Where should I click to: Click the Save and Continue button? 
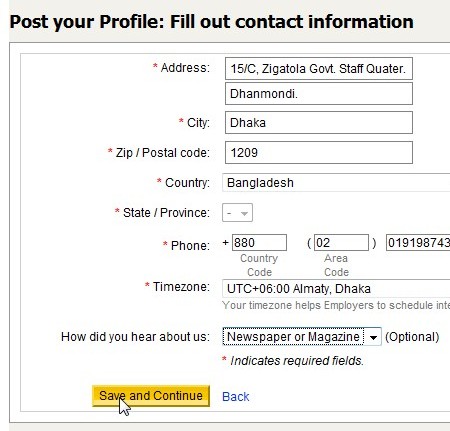click(x=151, y=396)
